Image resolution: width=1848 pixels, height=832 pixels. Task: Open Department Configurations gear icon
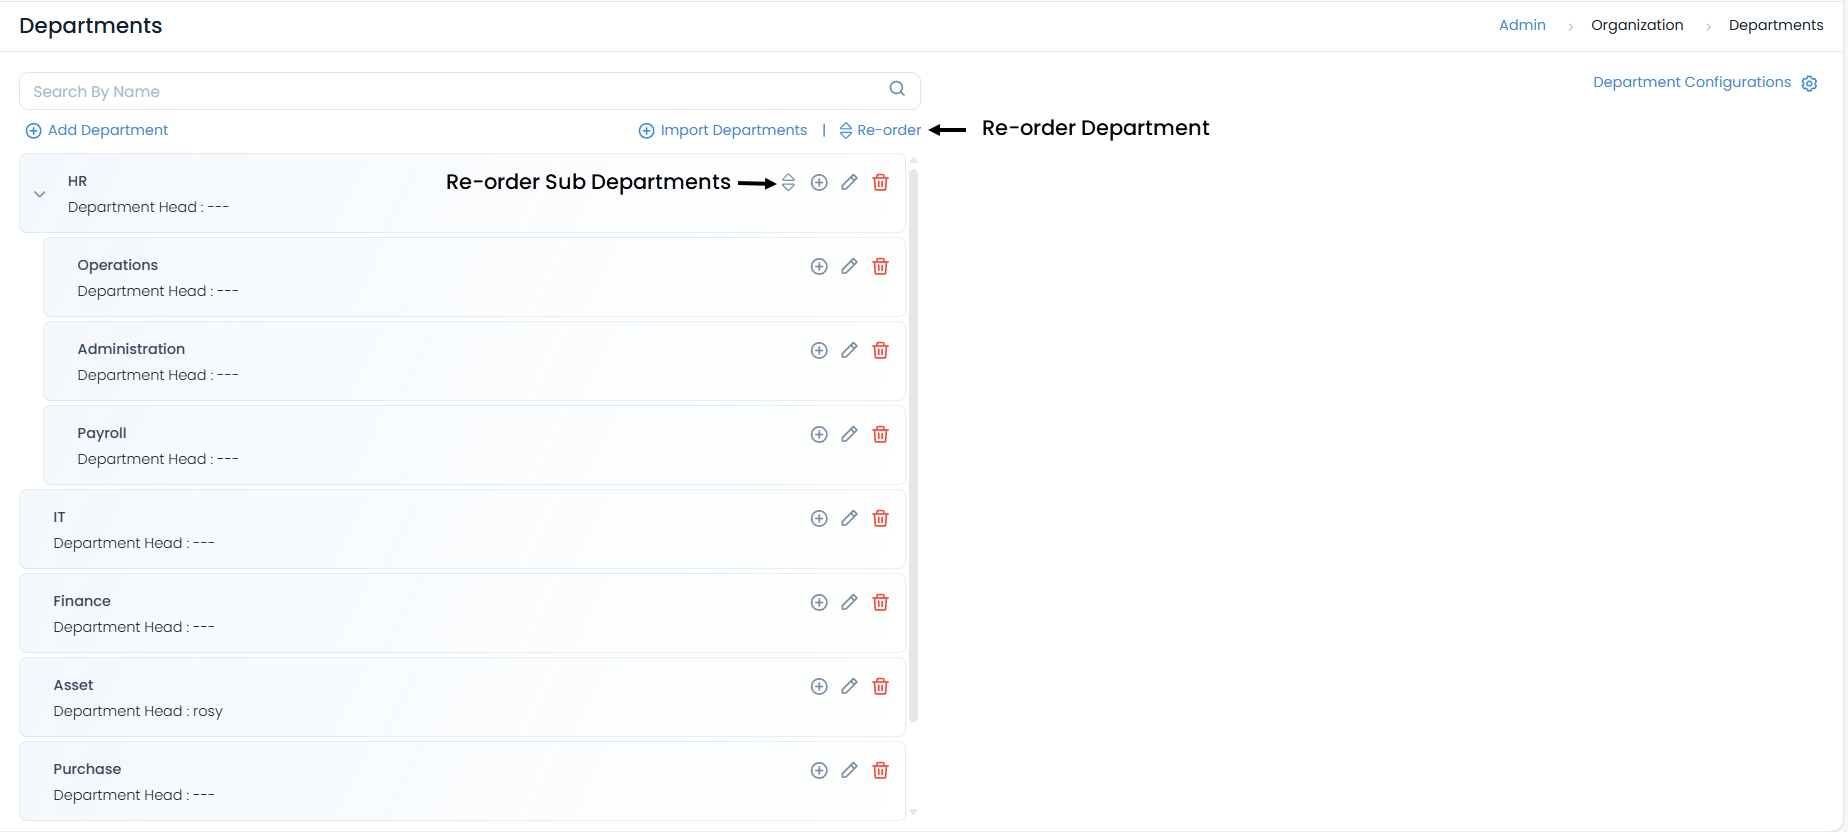[x=1809, y=83]
